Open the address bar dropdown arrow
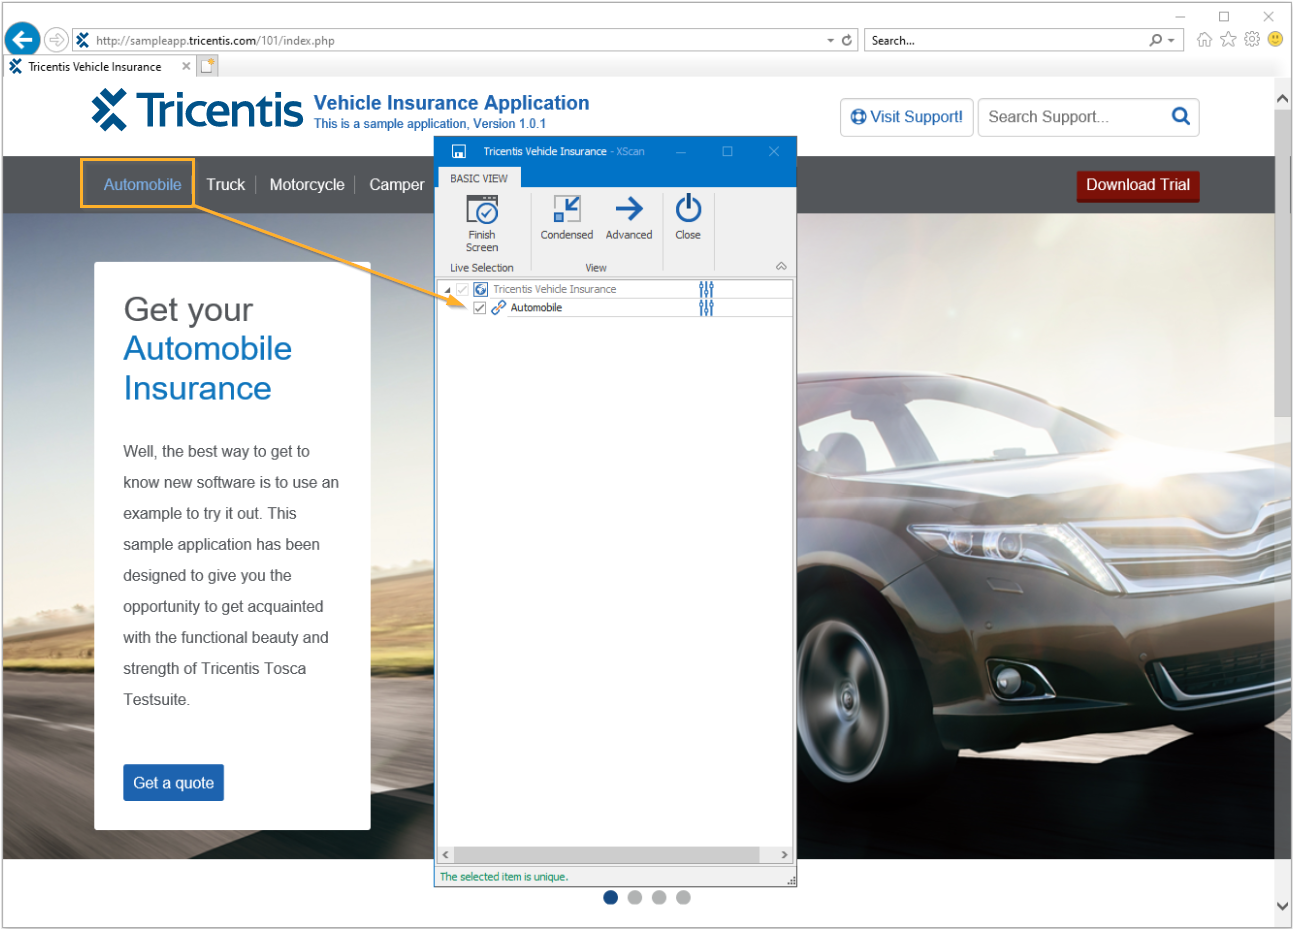 coord(830,41)
